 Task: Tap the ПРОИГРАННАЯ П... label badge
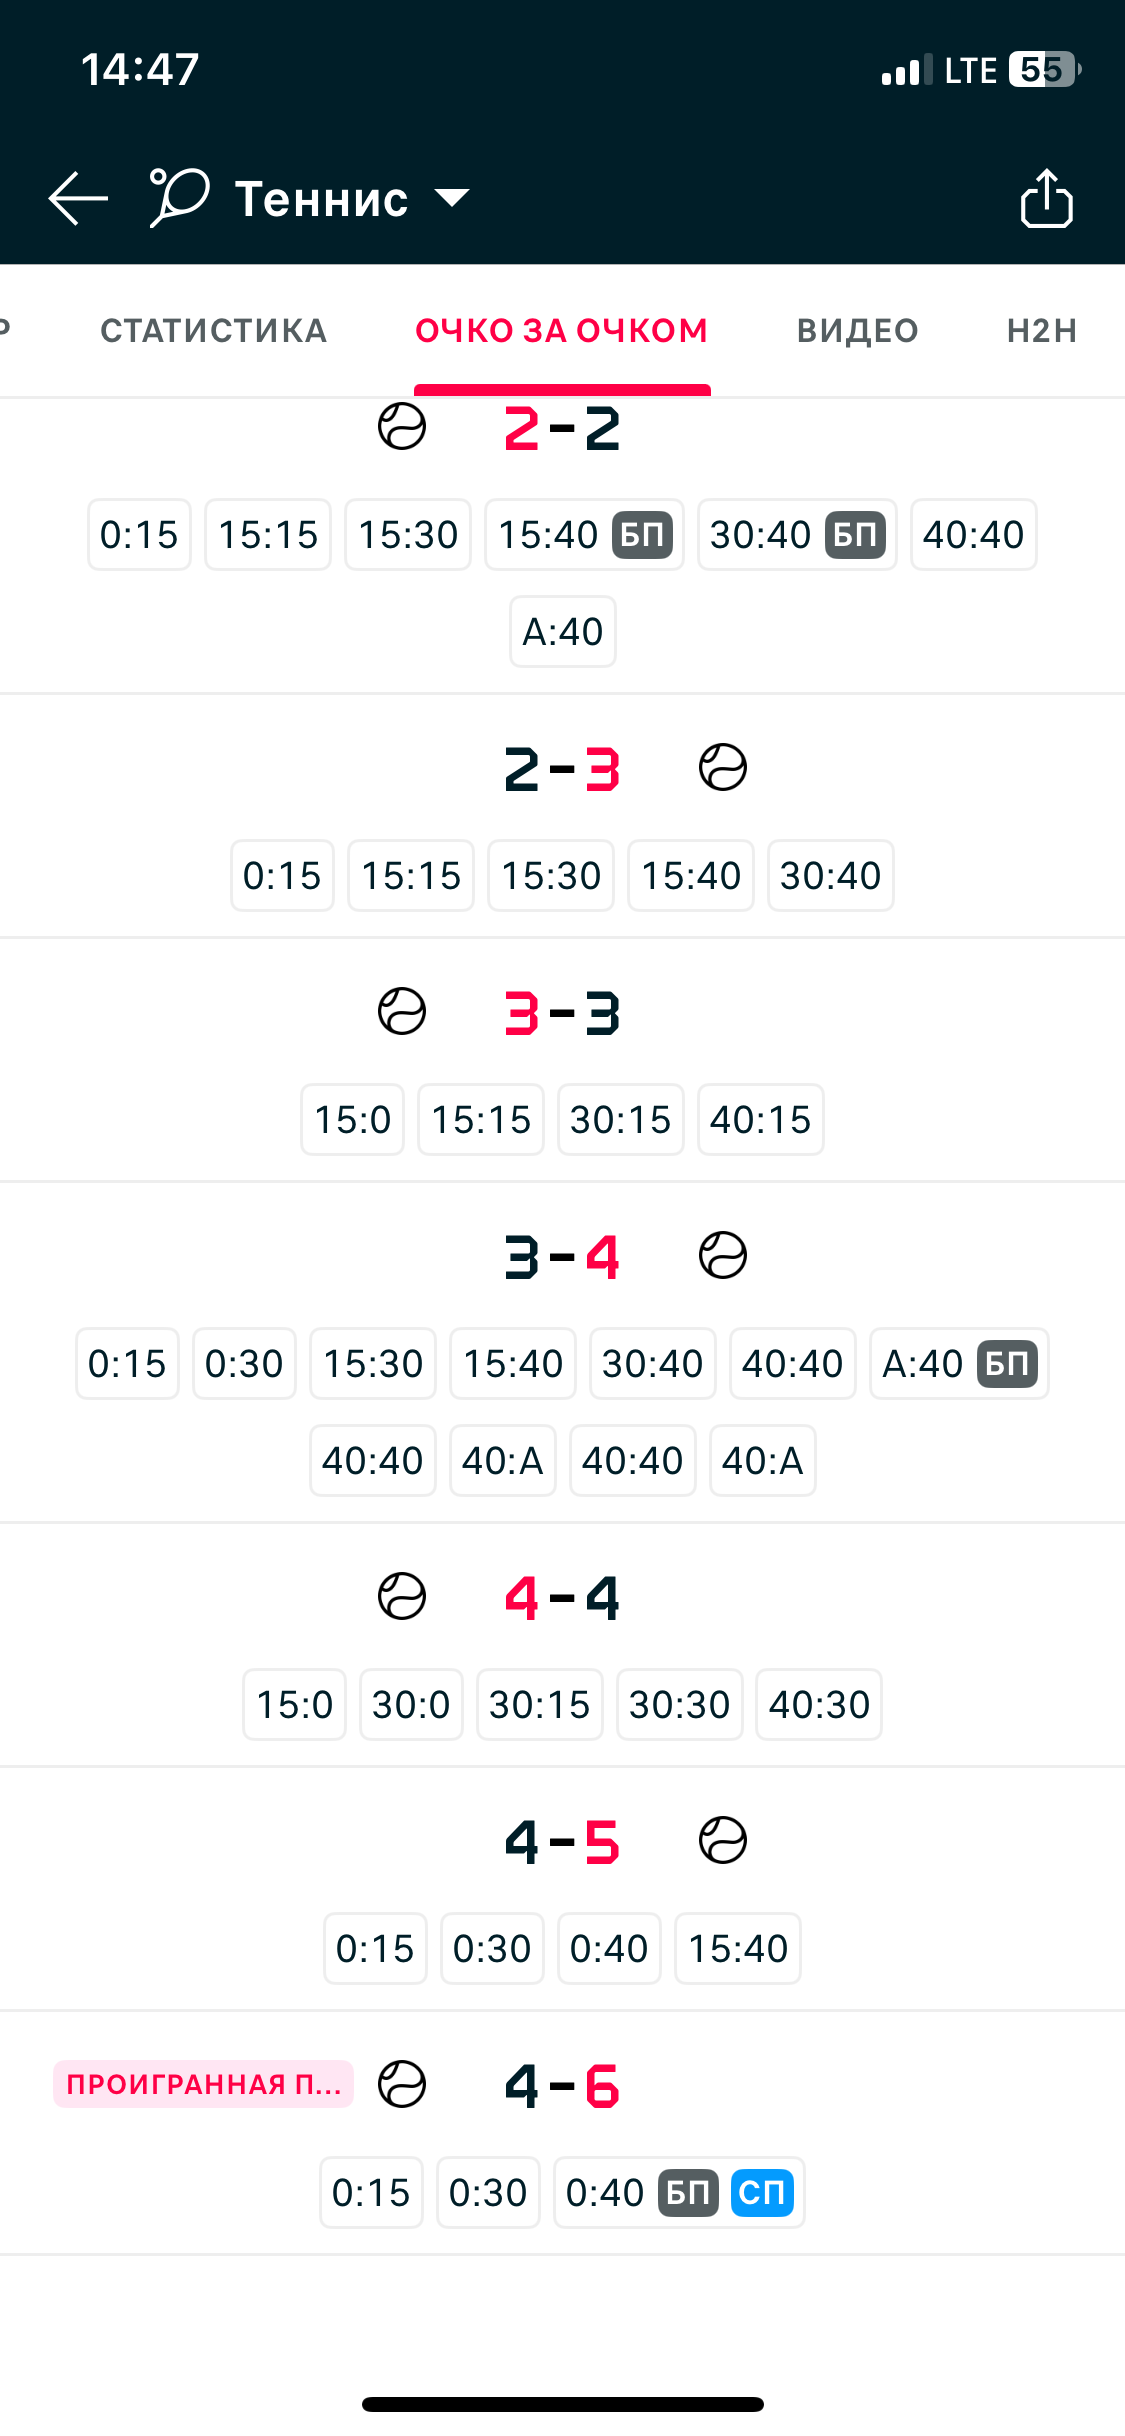click(203, 2084)
